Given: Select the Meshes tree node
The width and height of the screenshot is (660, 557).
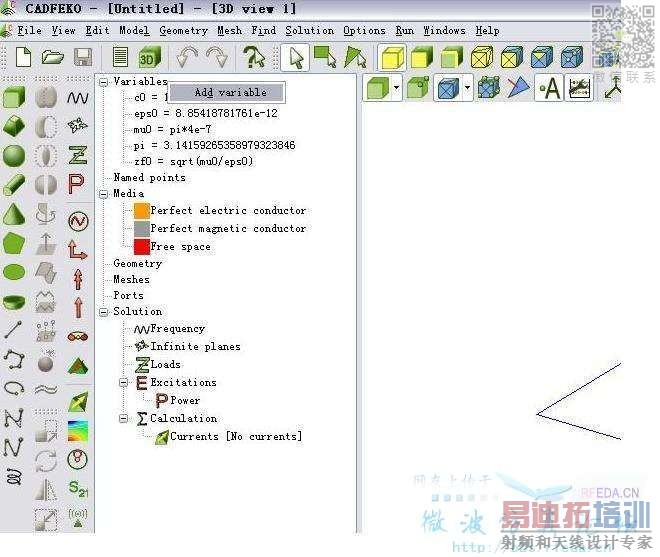Looking at the screenshot, I should 131,280.
